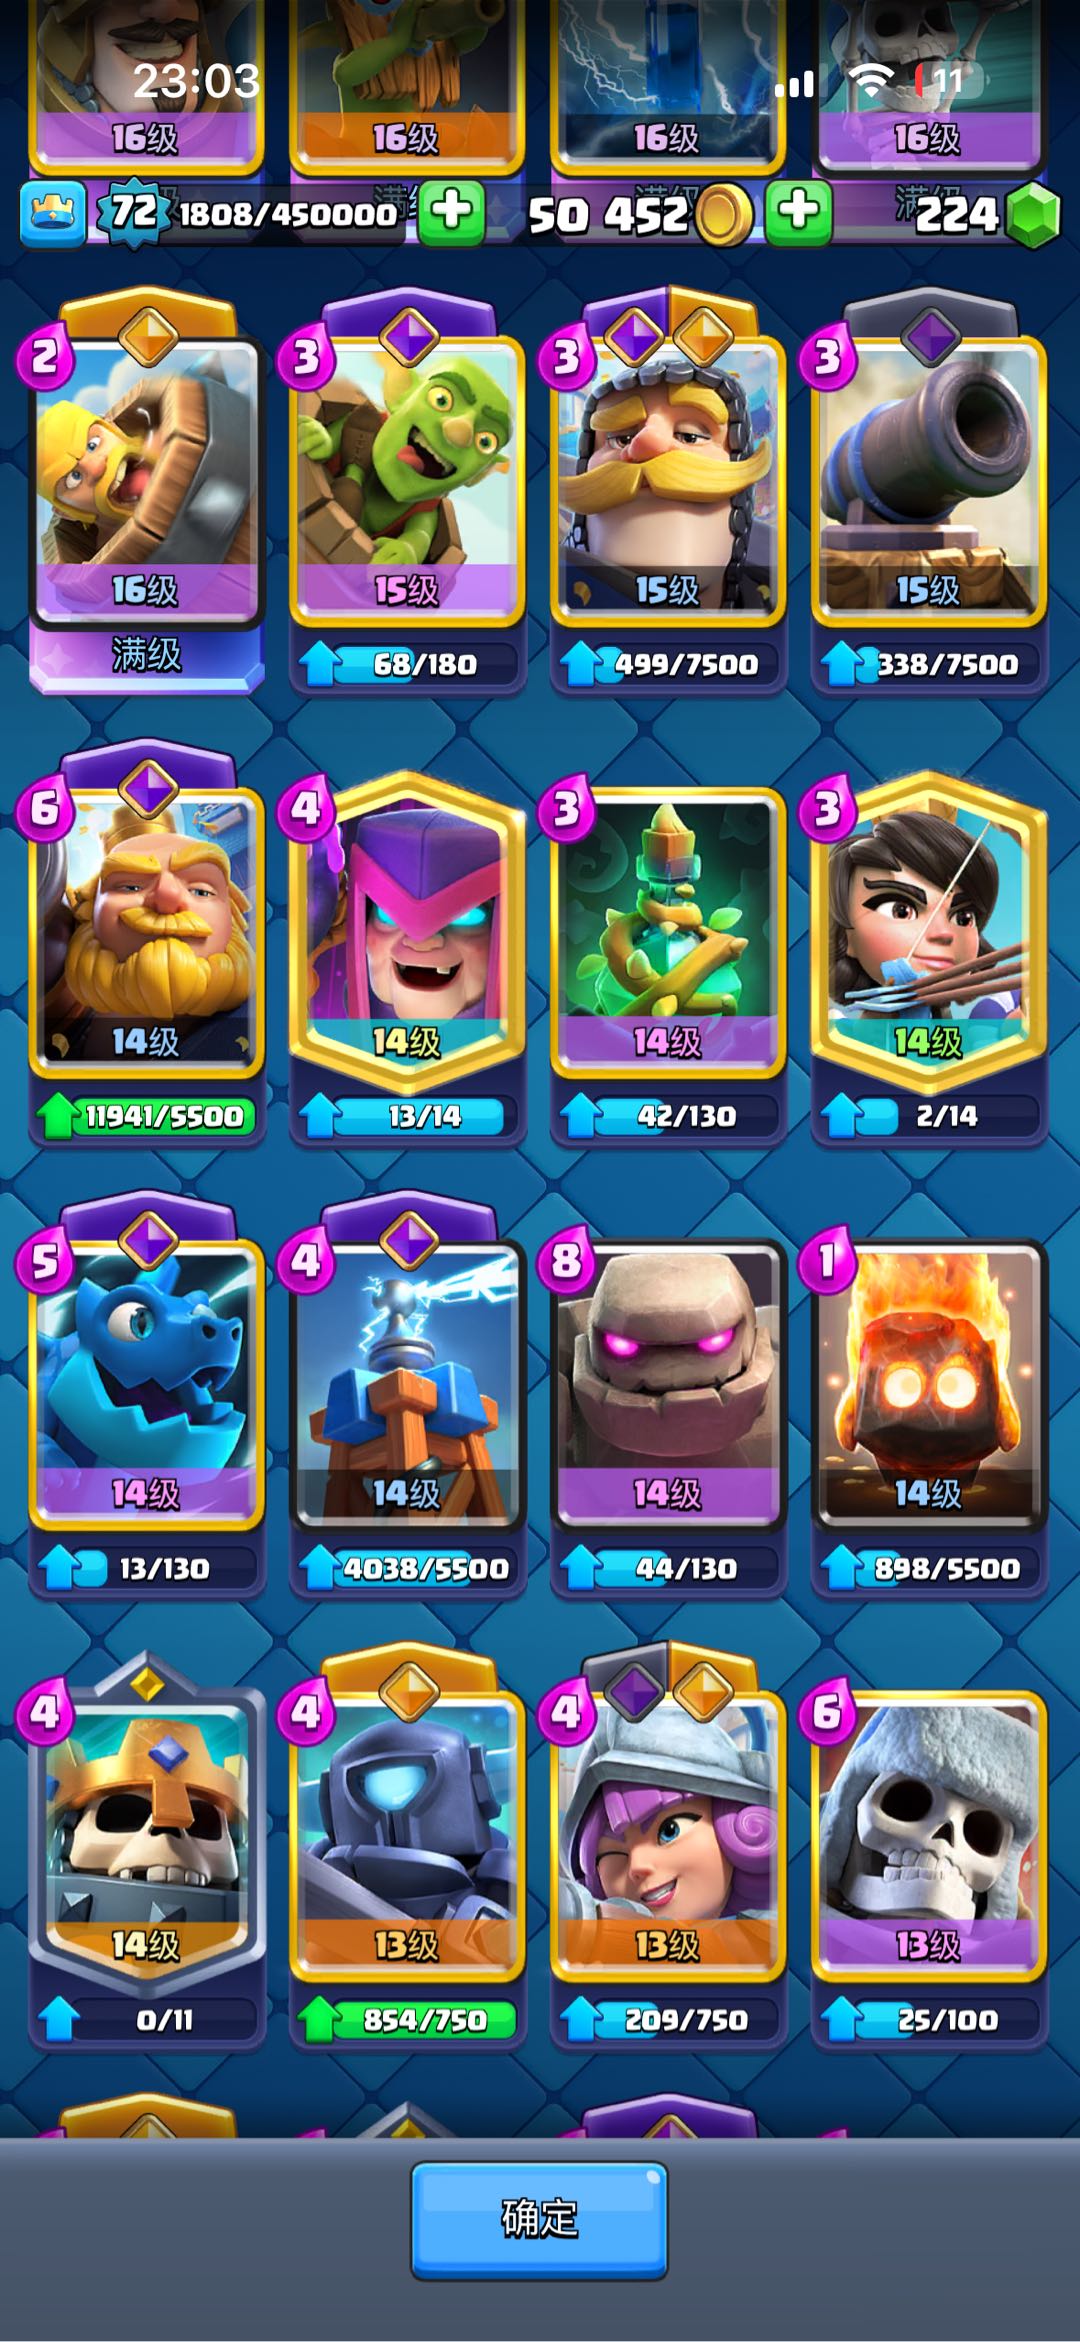
Task: Tap the 25/100 progress bar under Giant Skeleton
Action: pos(929,2020)
